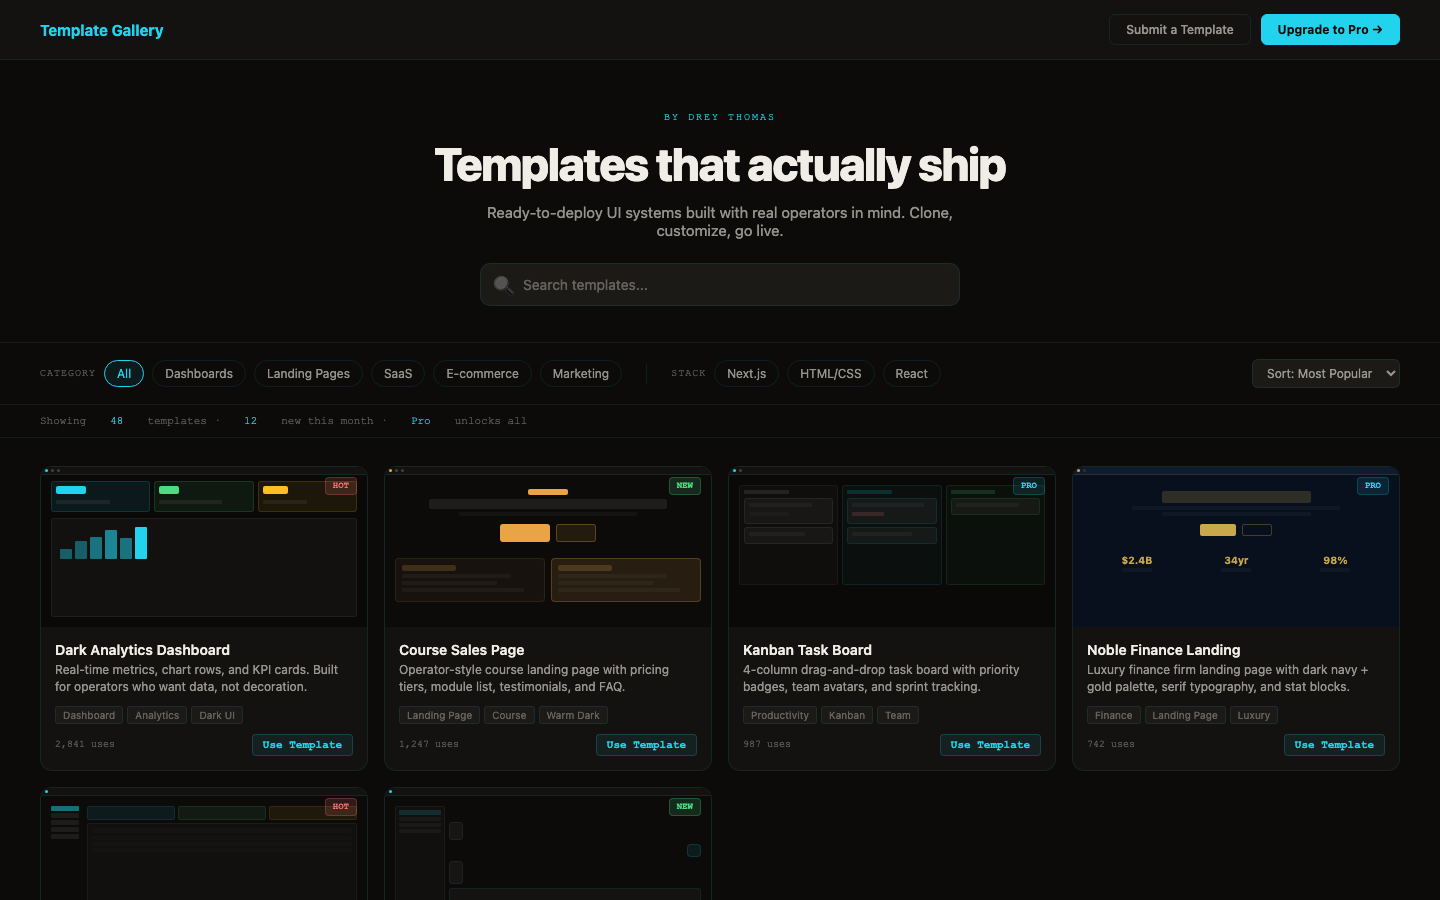
Task: Open Dark Analytics Dashboard preview thumbnail
Action: (204, 548)
